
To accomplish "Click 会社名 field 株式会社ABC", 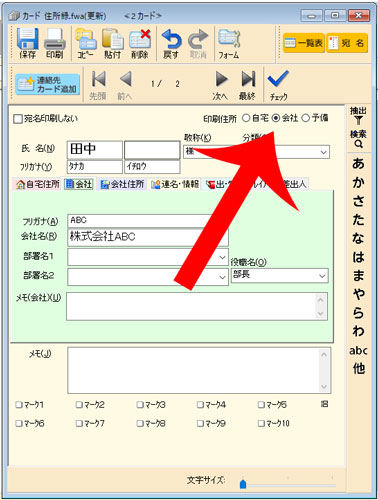I will tap(148, 237).
